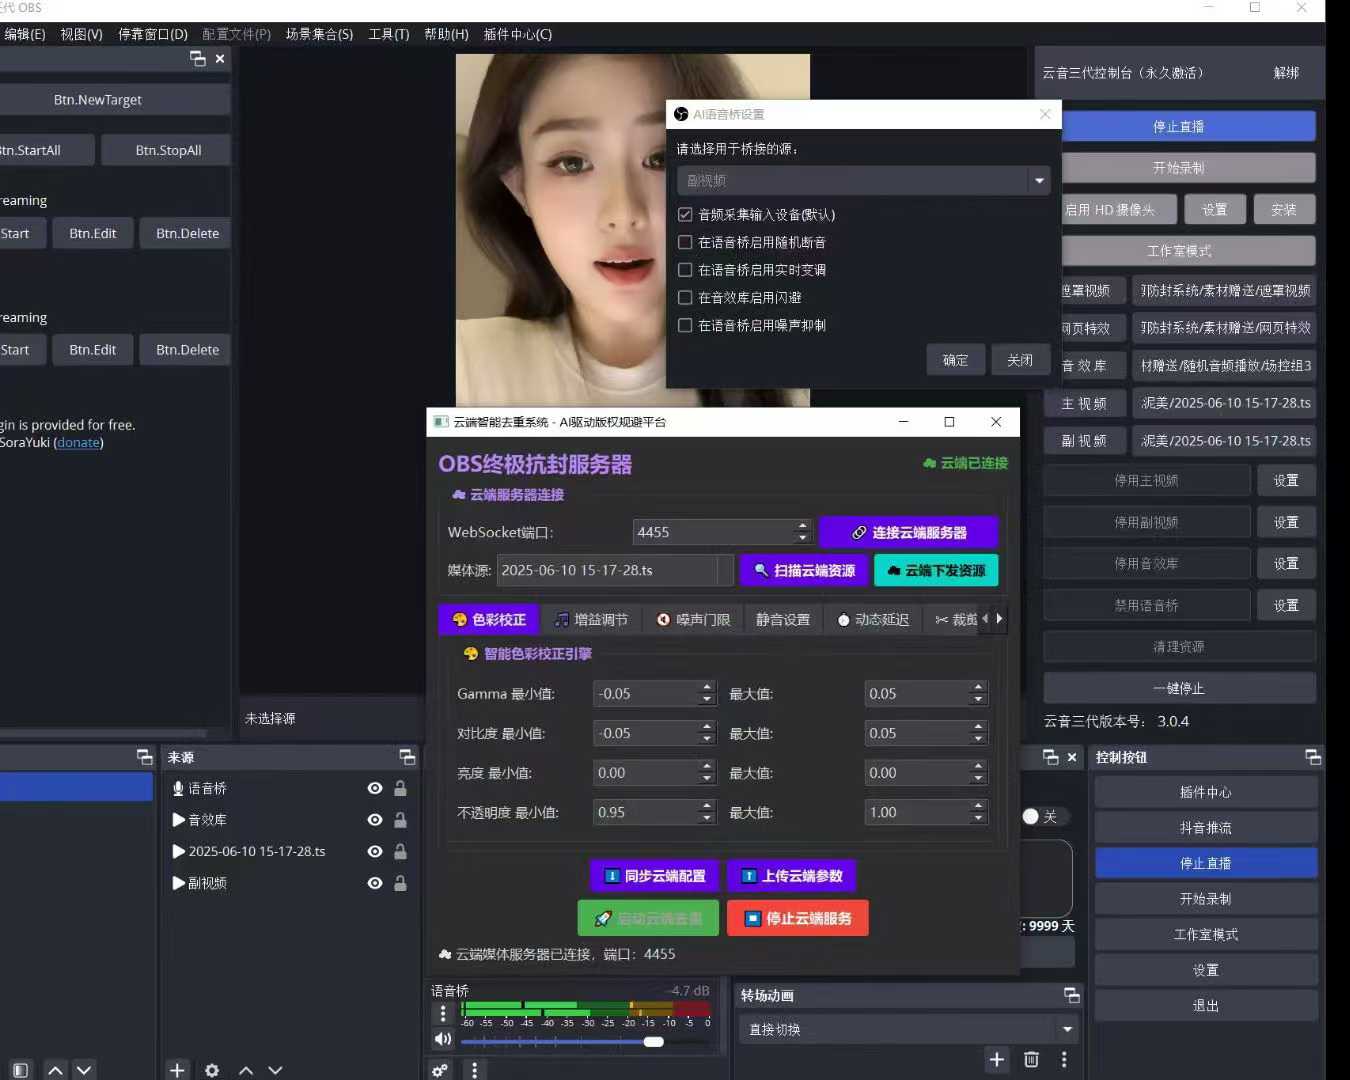Click 扫描云端资源 button
Viewport: 1350px width, 1080px height.
tap(804, 570)
